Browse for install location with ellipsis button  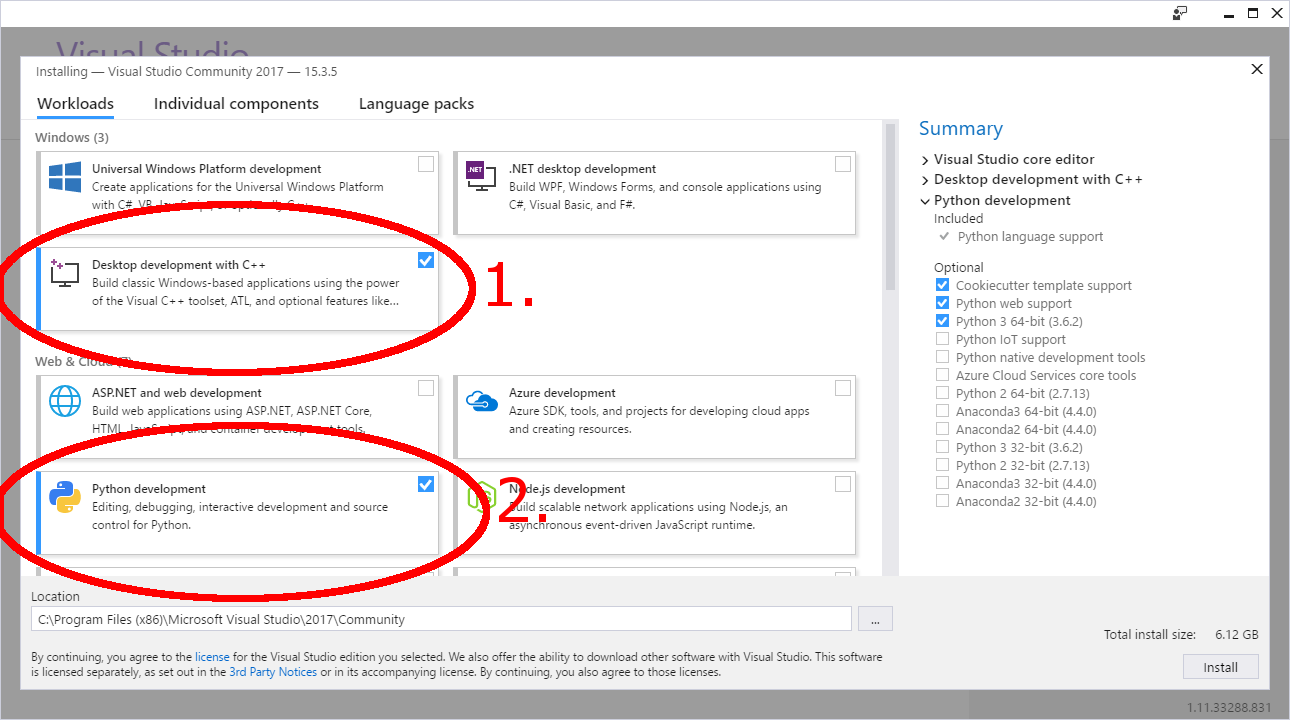(875, 619)
